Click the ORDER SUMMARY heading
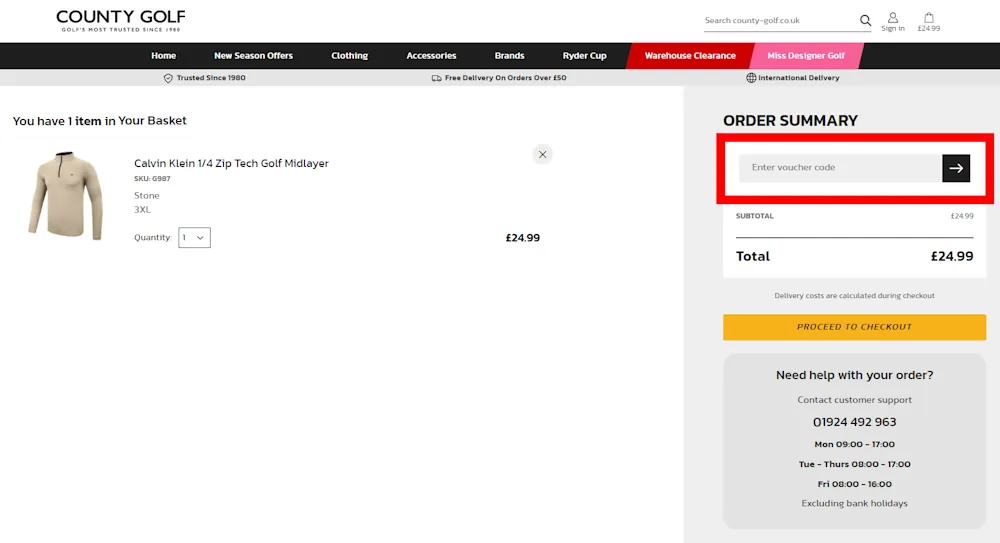 790,121
